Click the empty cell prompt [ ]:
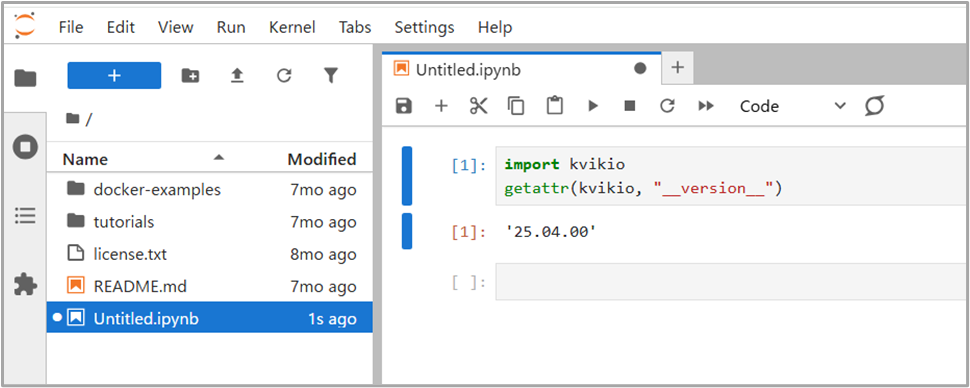Image resolution: width=970 pixels, height=388 pixels. click(x=469, y=282)
